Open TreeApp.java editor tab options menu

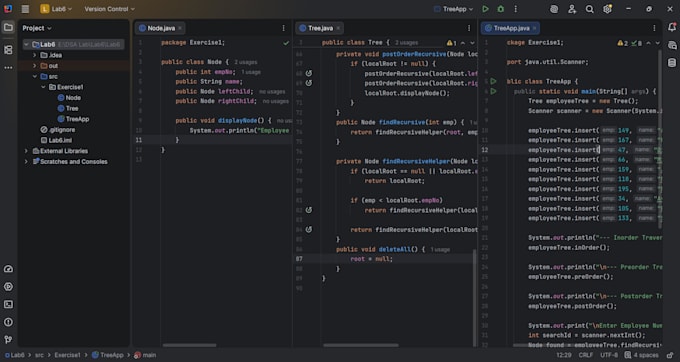point(654,28)
